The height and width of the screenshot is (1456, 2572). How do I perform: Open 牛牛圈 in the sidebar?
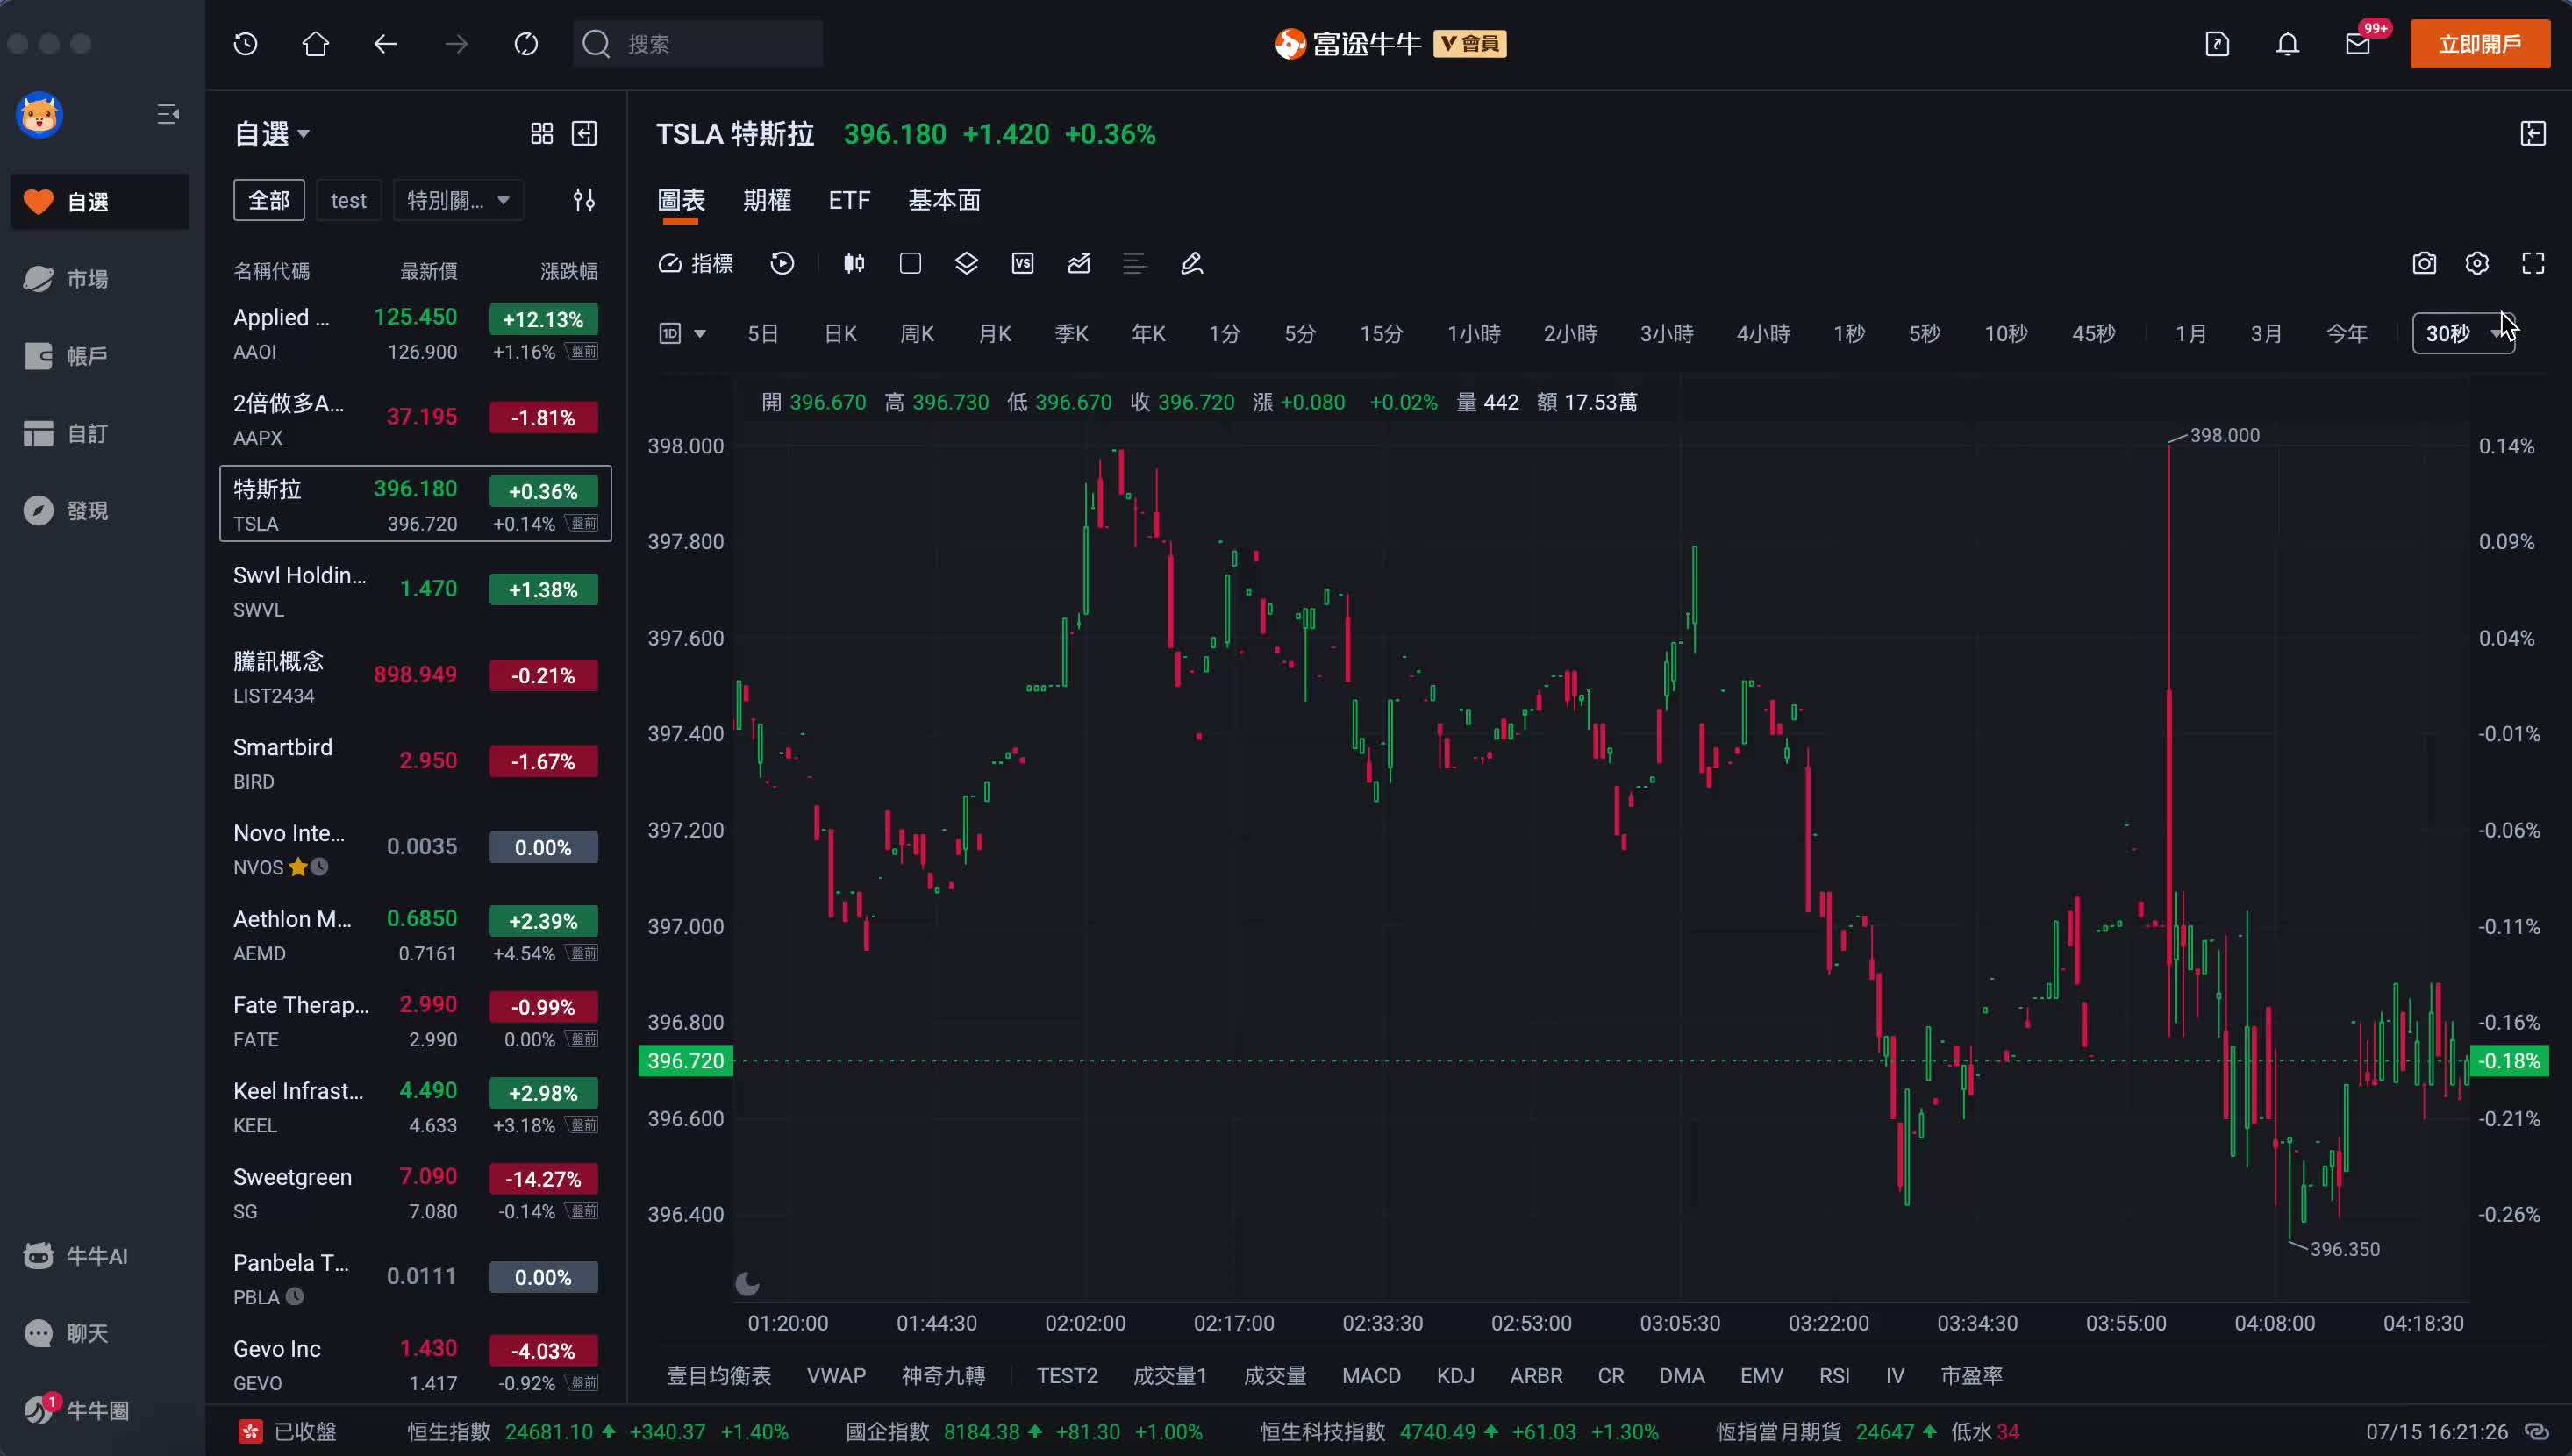pyautogui.click(x=100, y=1410)
